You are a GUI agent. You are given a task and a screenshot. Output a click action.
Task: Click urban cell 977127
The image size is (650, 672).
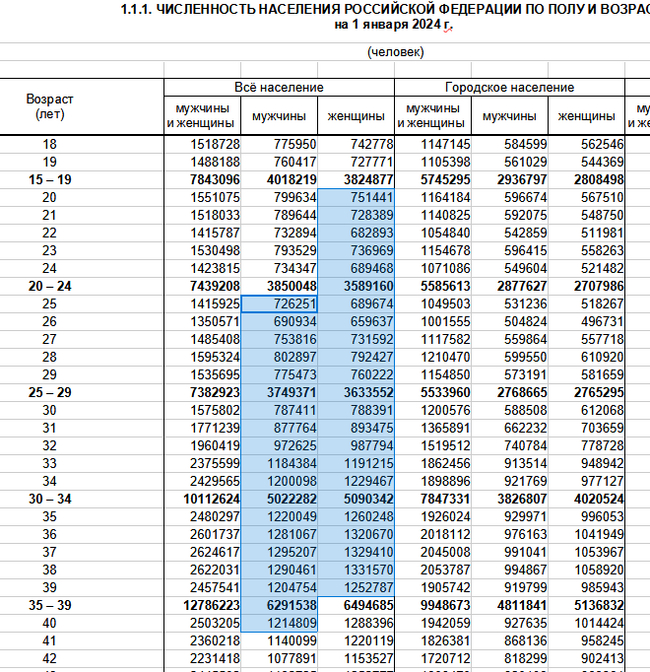click(587, 481)
